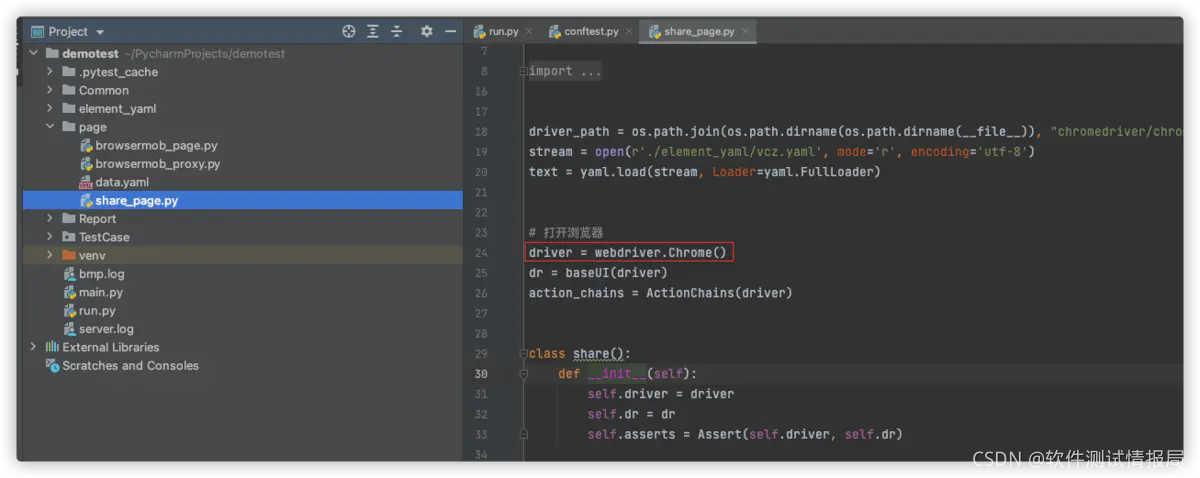
Task: Expand External Libraries node arrow
Action: point(34,347)
